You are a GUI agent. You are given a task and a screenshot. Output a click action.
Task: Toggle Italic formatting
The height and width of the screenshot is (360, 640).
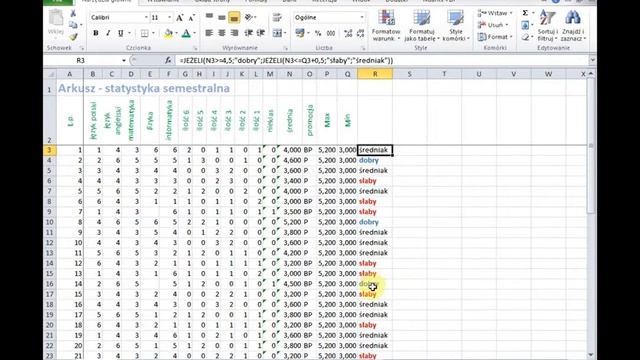[x=108, y=33]
